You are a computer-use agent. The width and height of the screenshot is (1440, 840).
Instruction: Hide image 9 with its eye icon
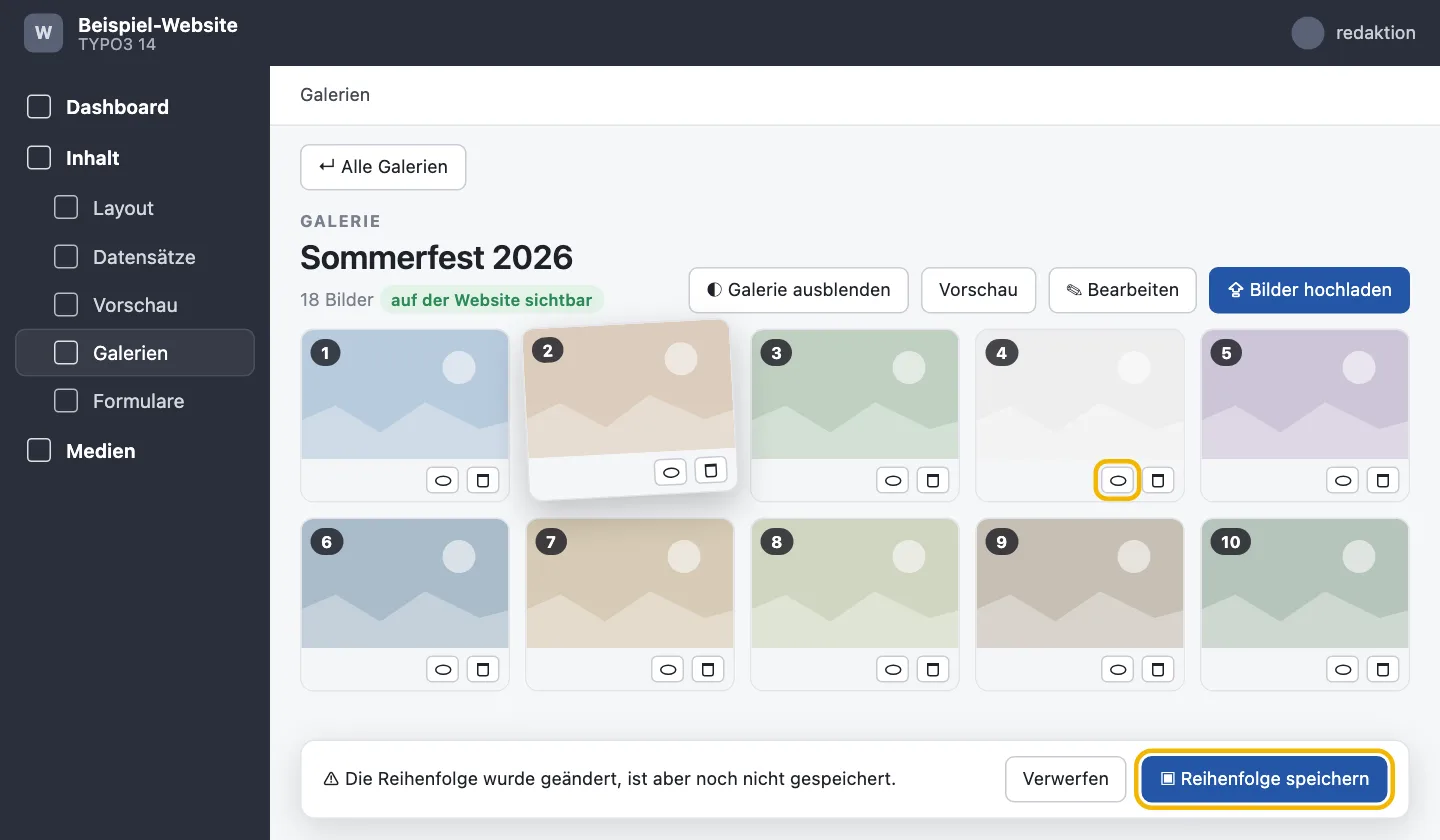pyautogui.click(x=1119, y=669)
